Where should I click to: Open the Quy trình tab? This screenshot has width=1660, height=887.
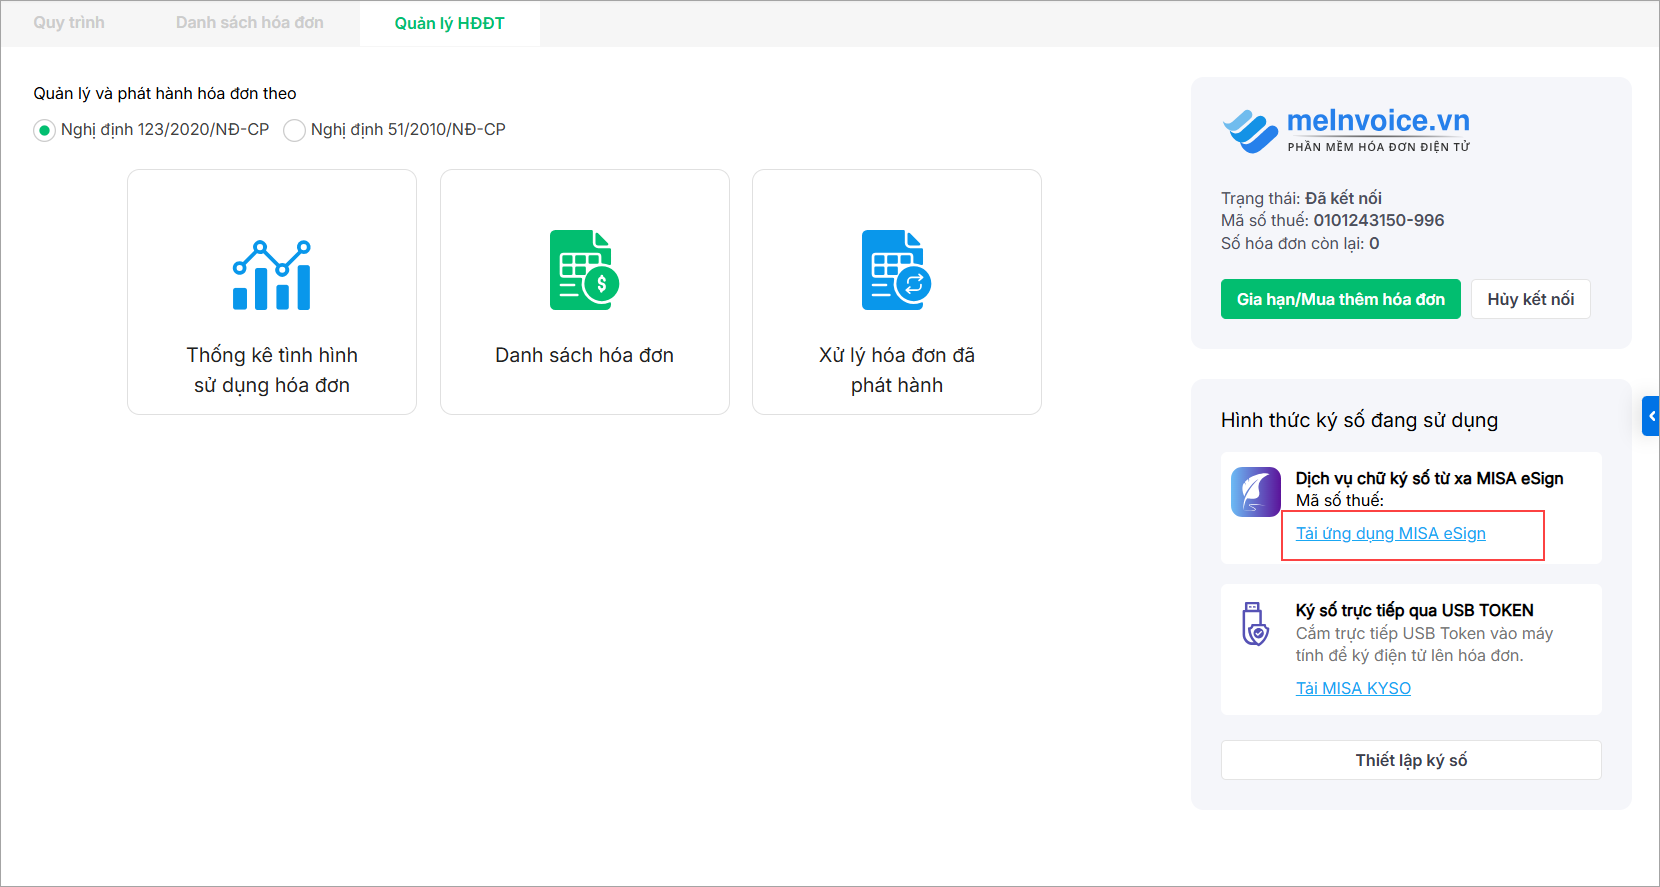click(69, 23)
